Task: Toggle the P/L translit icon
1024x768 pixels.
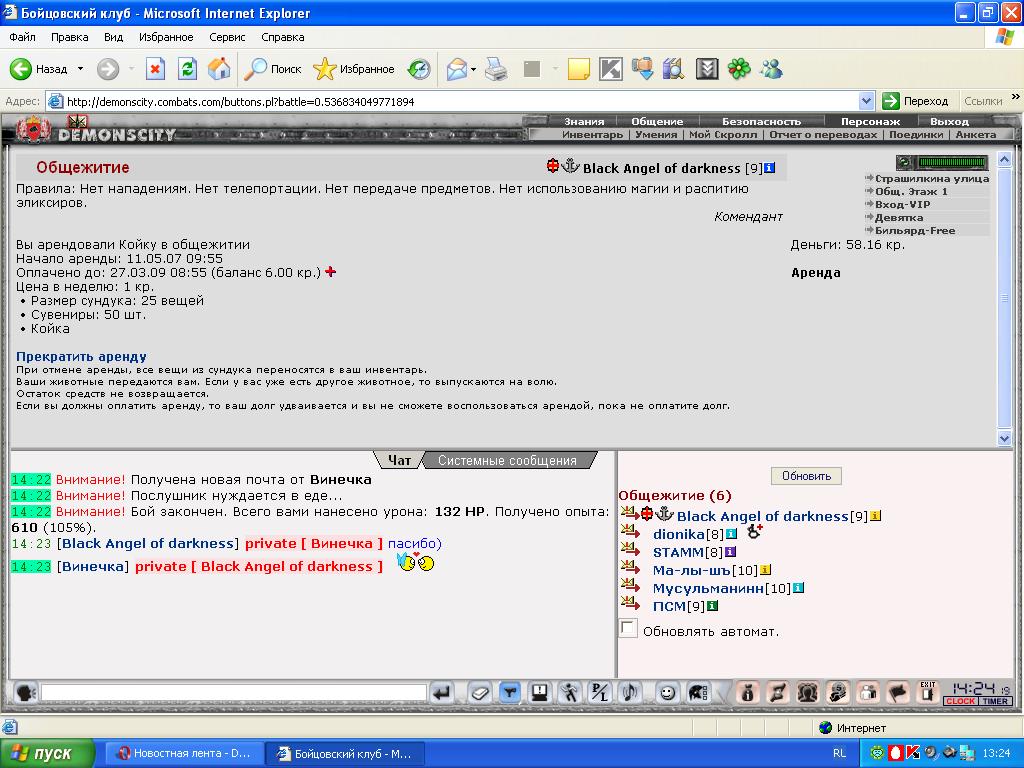Action: tap(600, 692)
